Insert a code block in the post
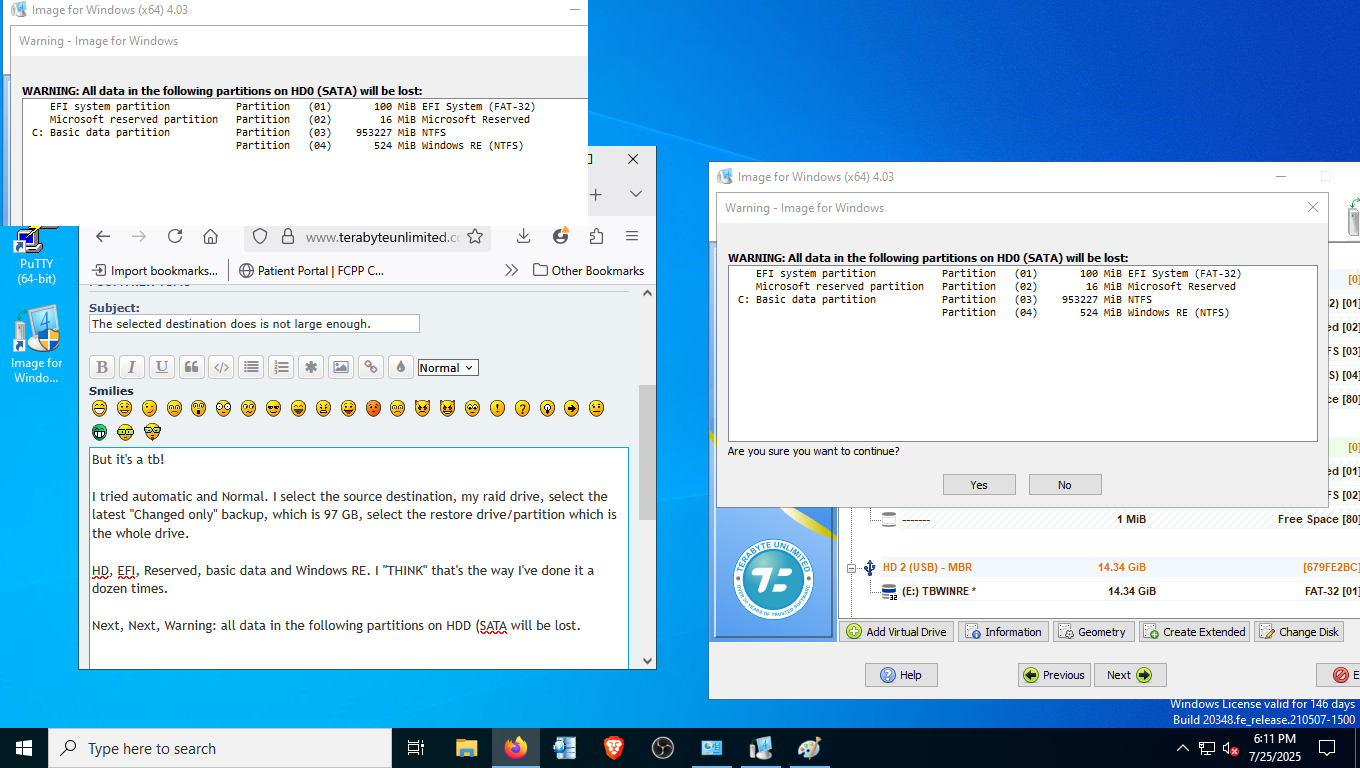This screenshot has height=768, width=1360. click(221, 367)
